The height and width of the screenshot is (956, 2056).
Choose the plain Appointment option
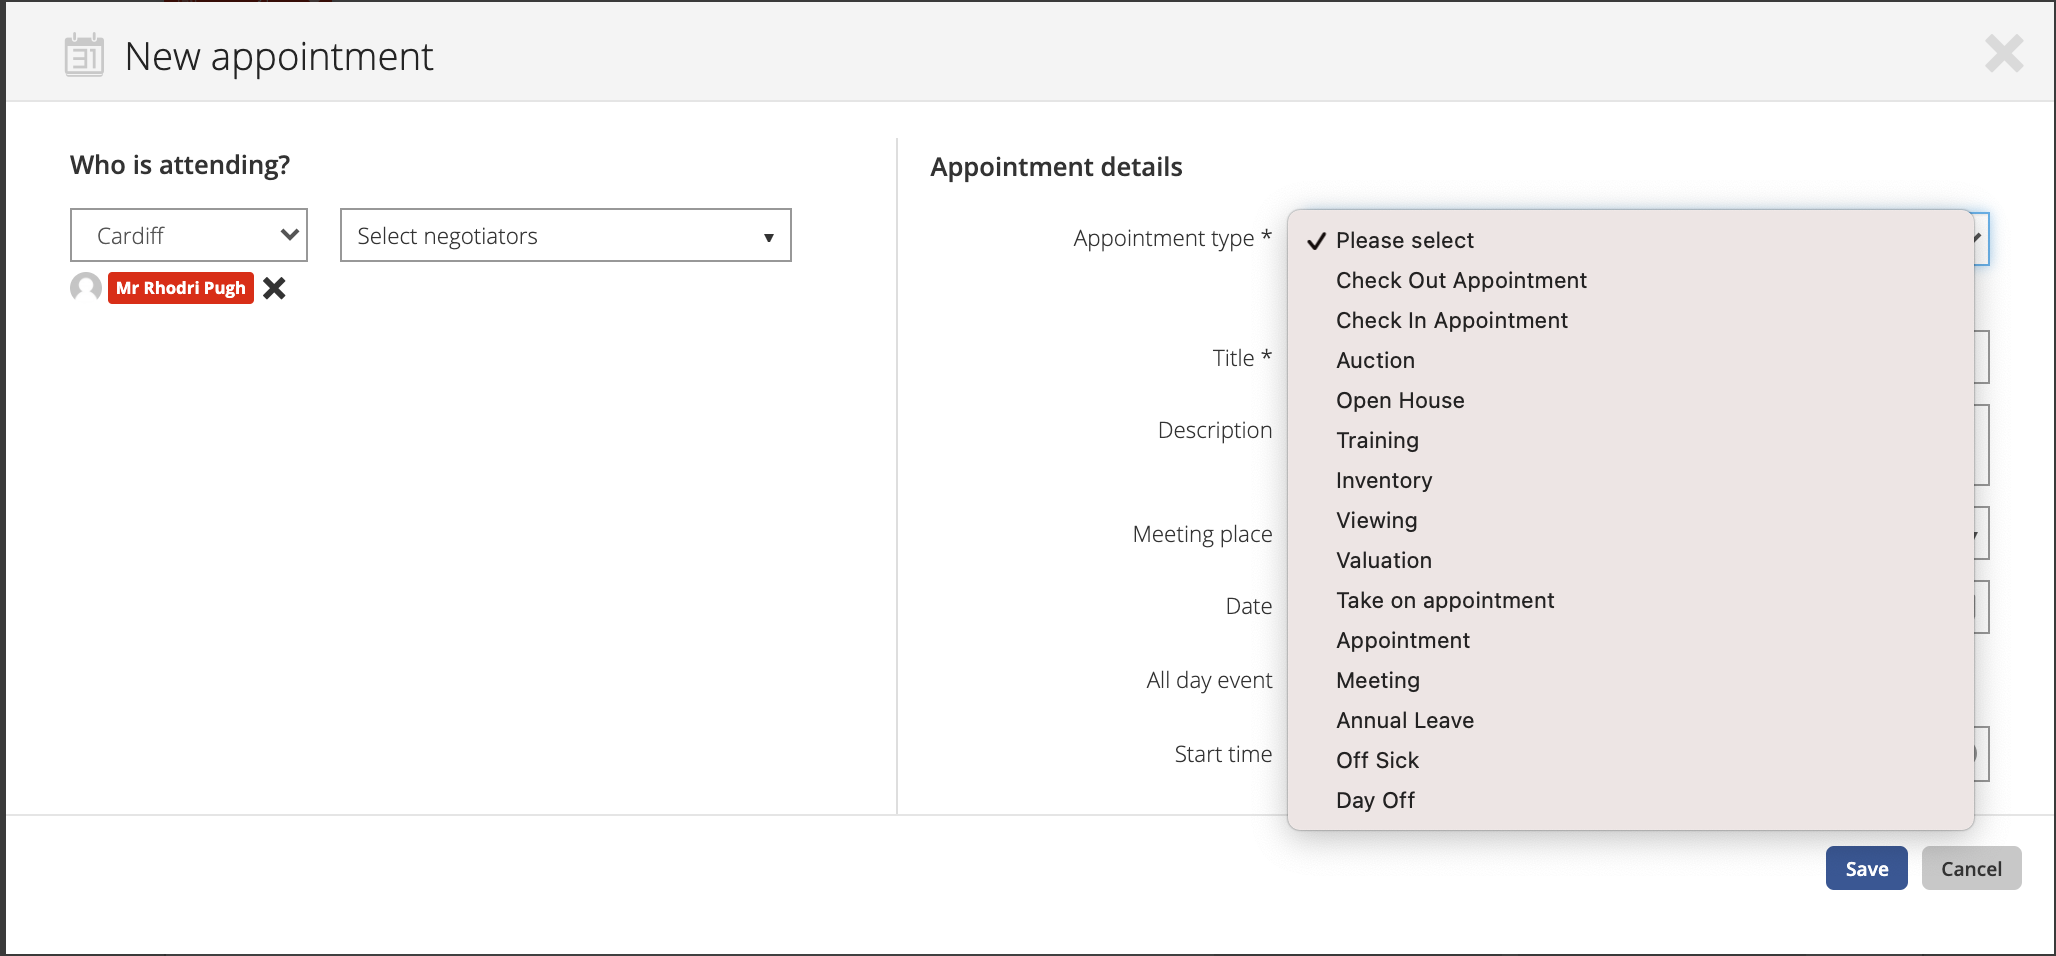1631,640
